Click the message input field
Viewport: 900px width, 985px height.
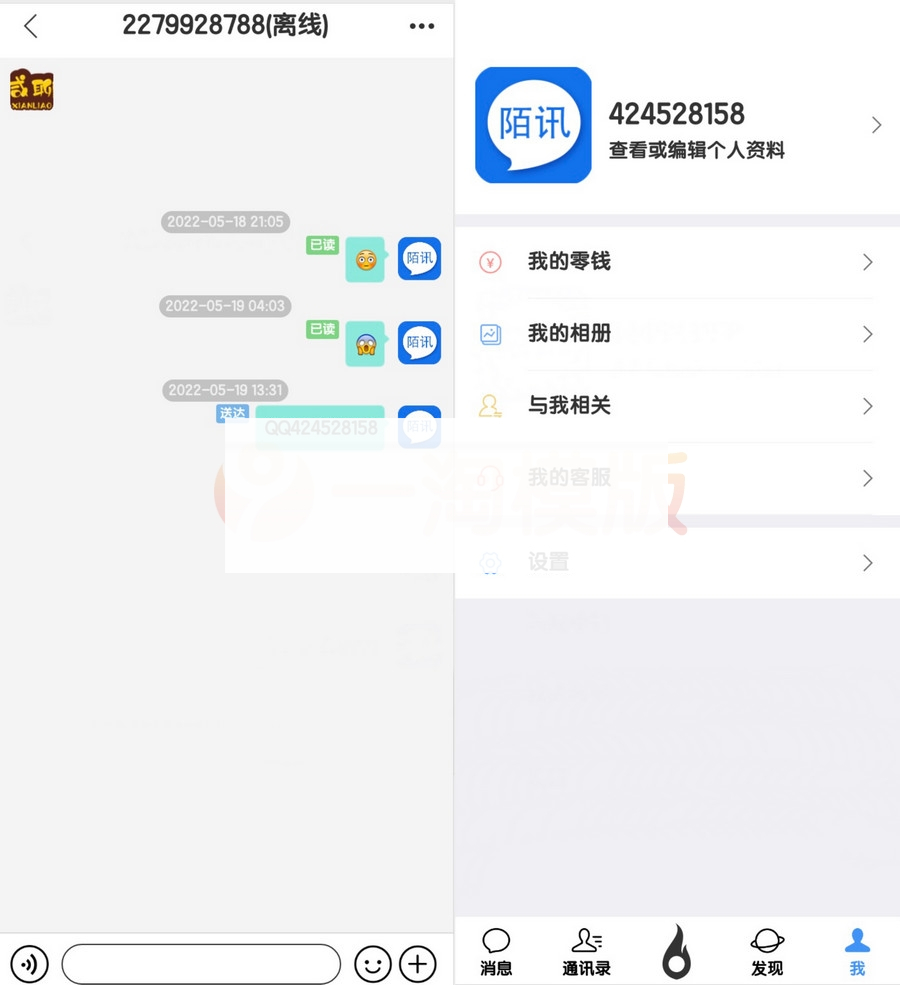pos(200,963)
